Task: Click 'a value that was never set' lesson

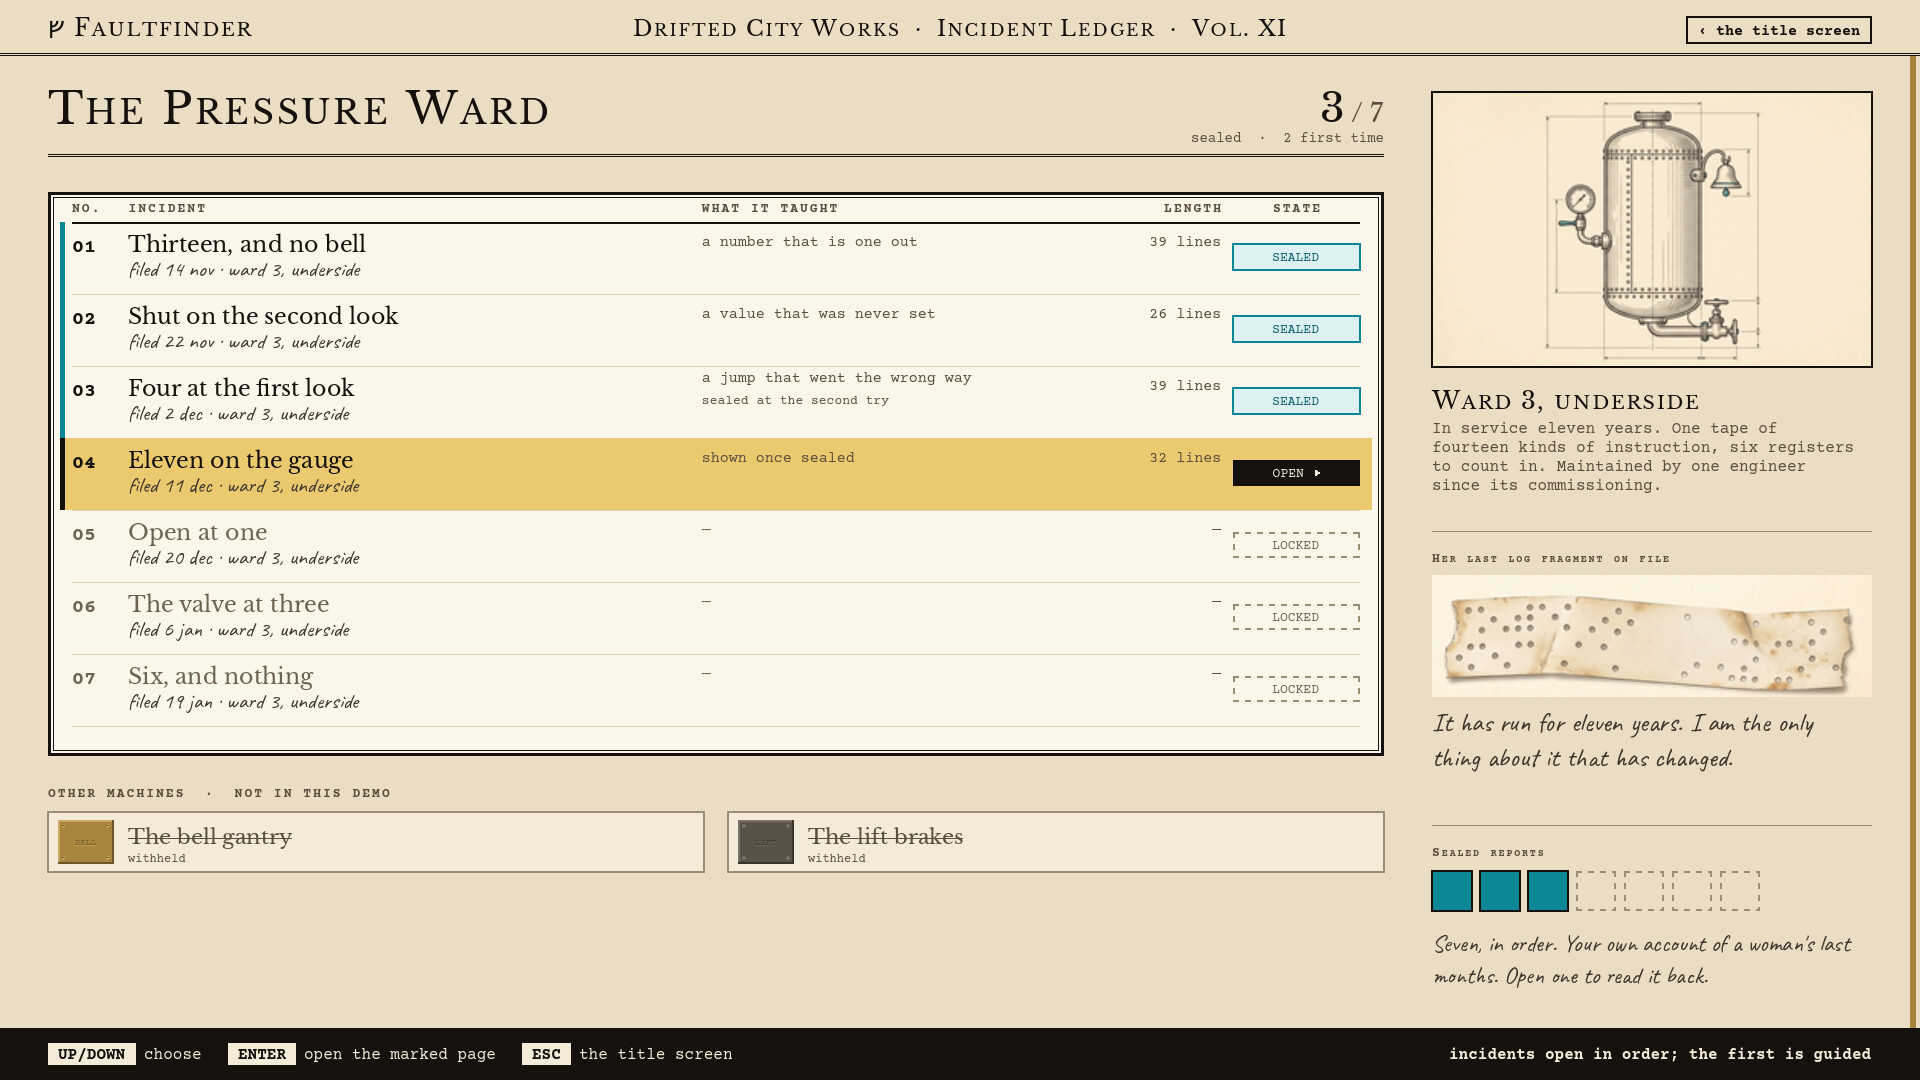Action: [x=818, y=314]
